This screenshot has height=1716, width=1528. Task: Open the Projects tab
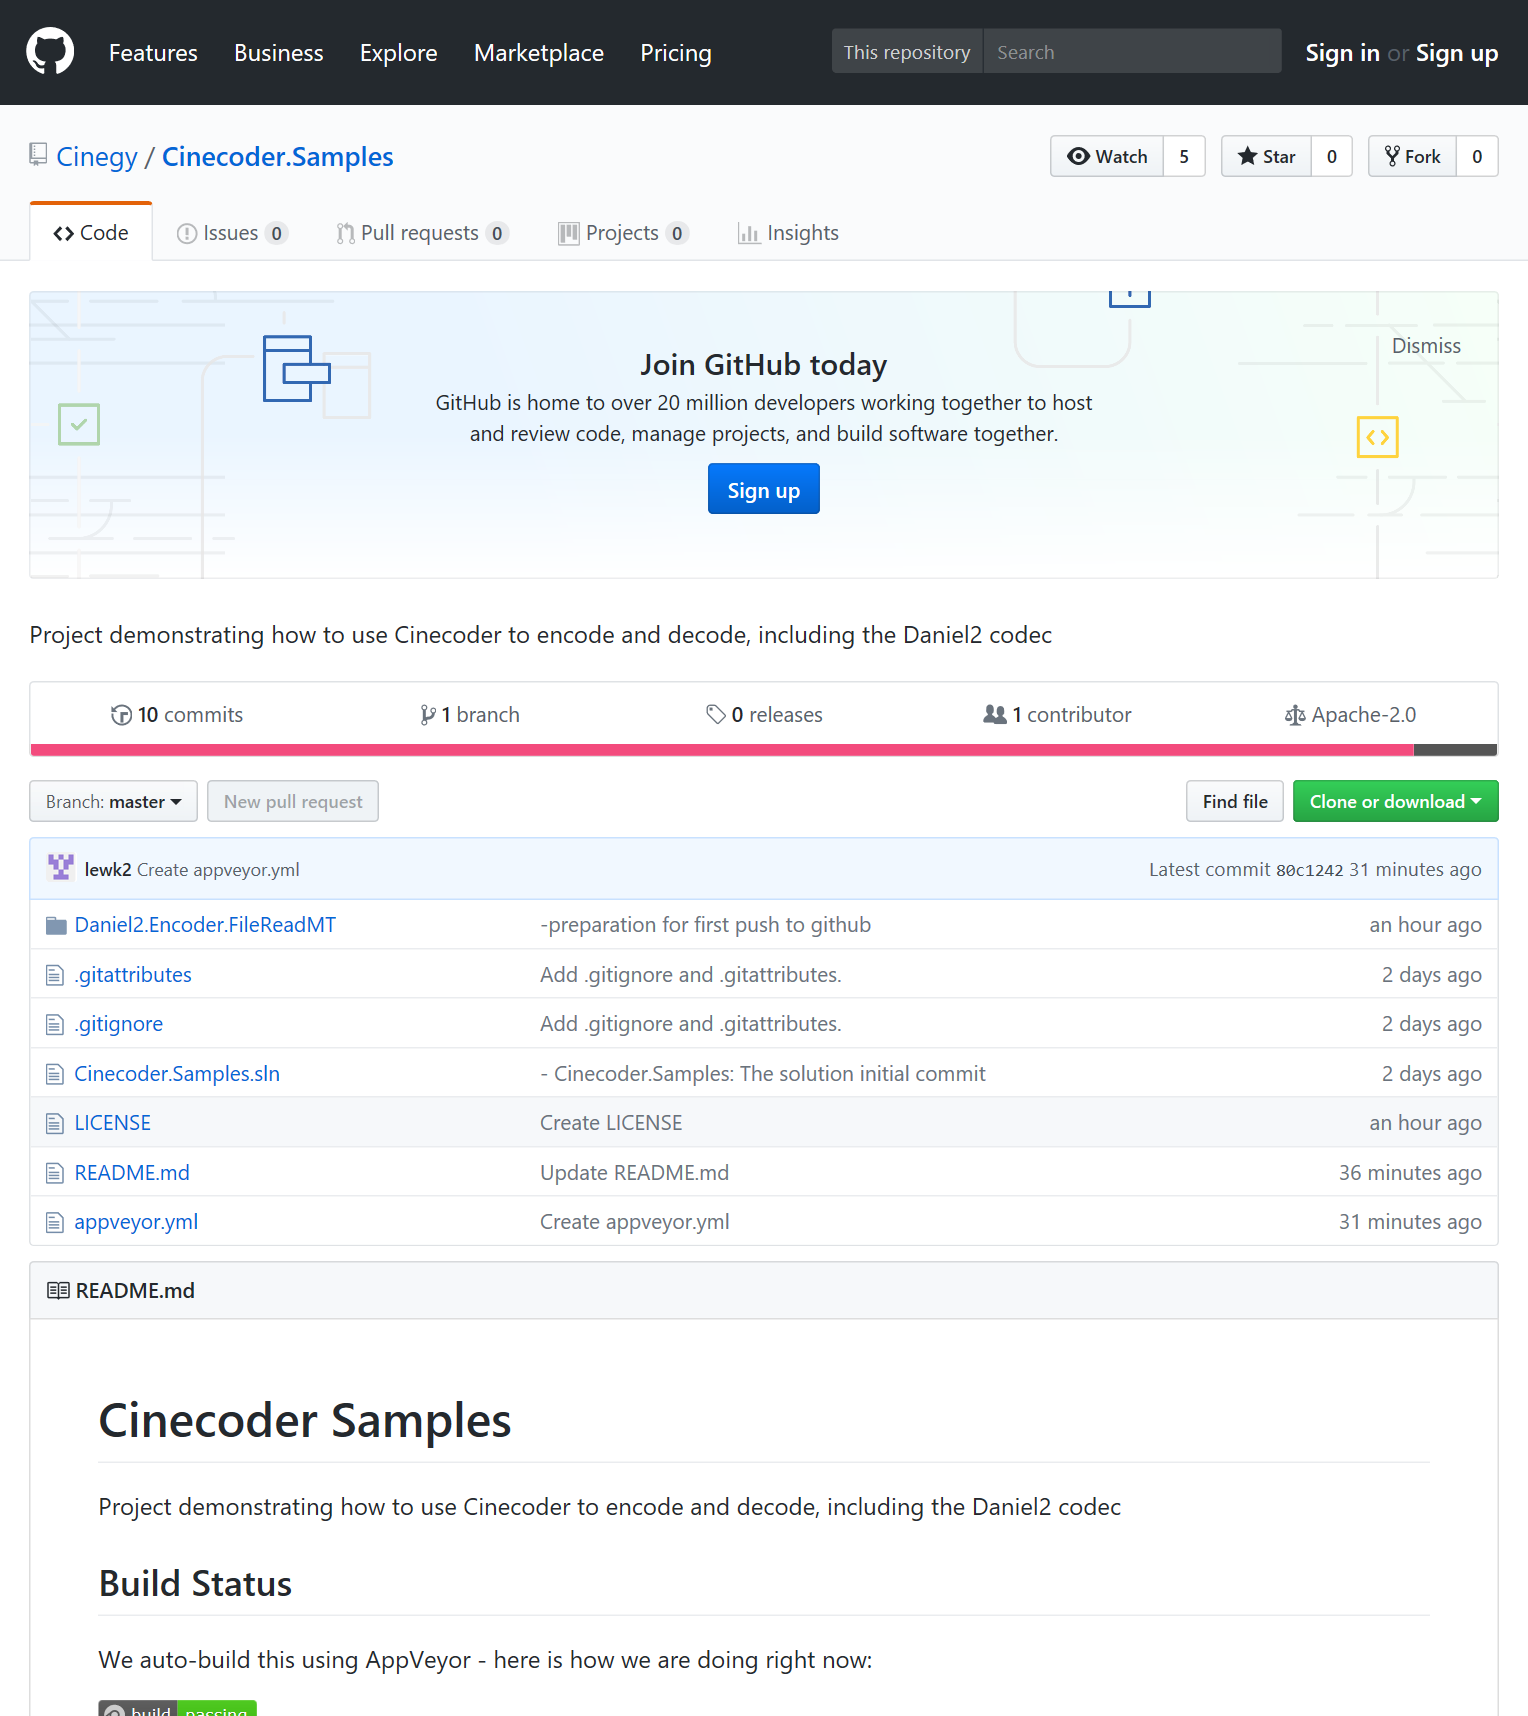(x=623, y=233)
